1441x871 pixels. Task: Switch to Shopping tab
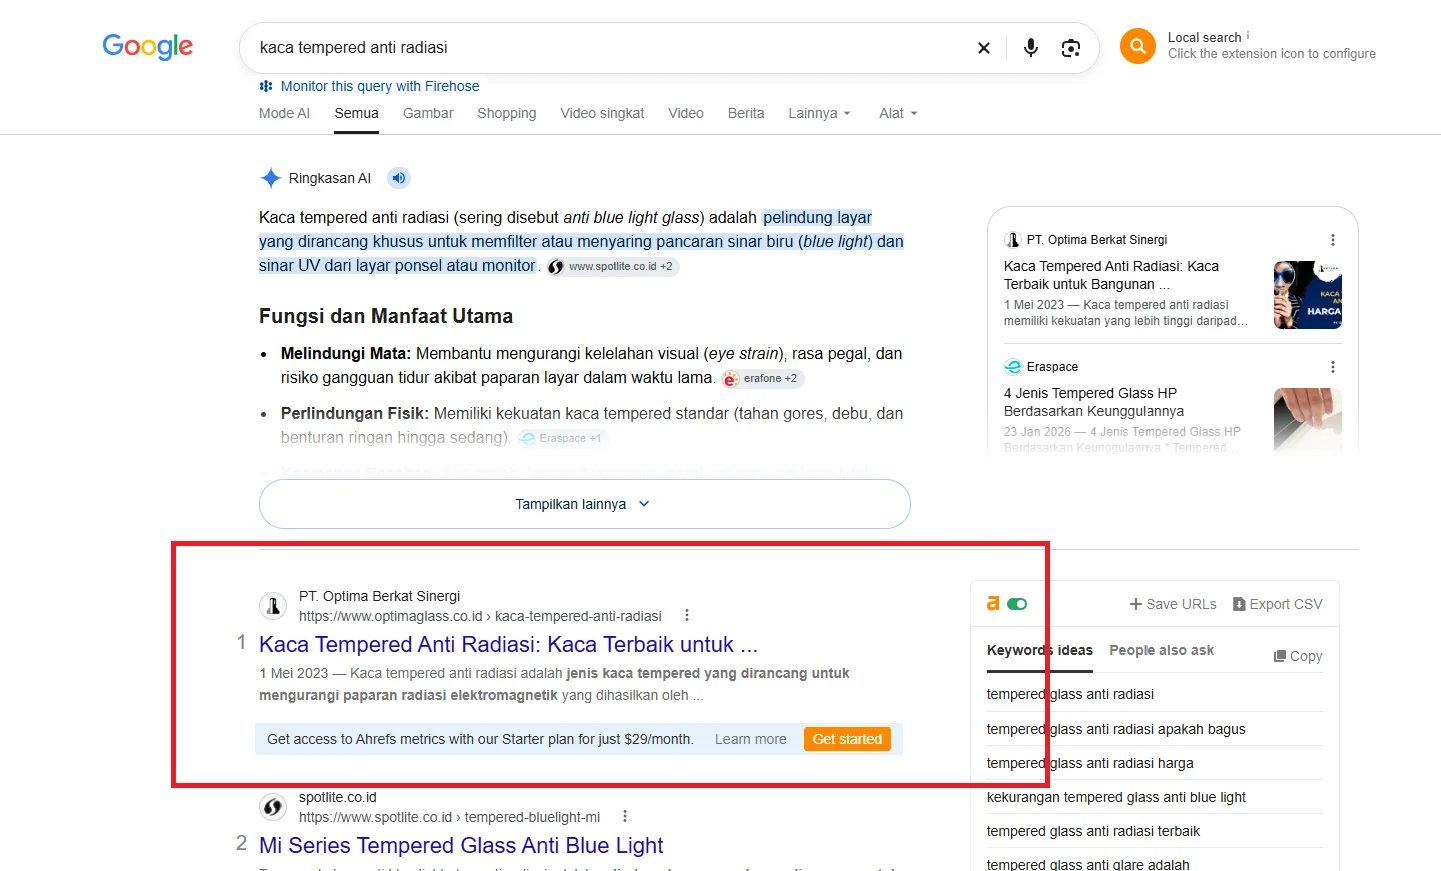point(507,113)
